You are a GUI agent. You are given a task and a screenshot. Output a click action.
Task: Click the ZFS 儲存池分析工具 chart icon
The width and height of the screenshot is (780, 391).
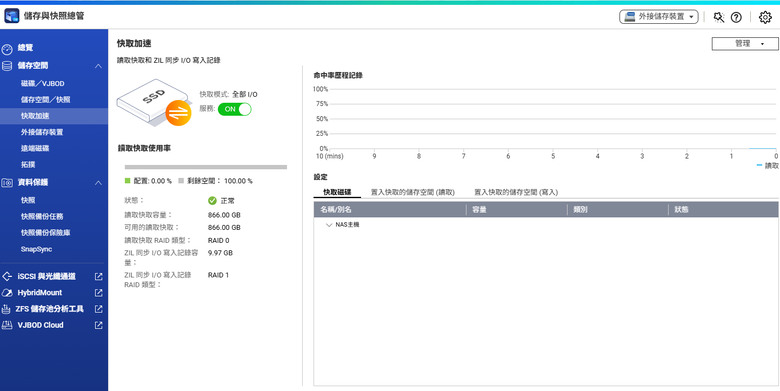tap(6, 309)
